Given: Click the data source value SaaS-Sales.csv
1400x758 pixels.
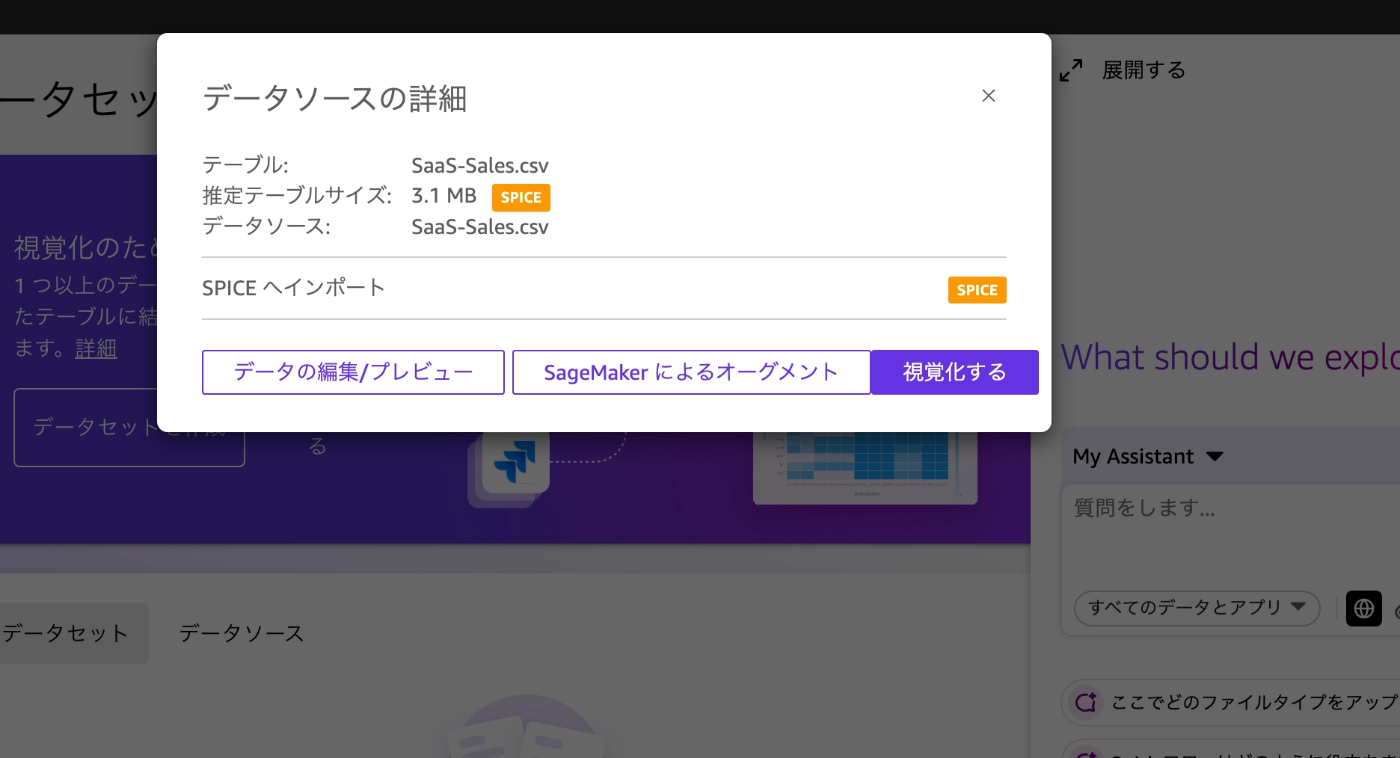Looking at the screenshot, I should [480, 227].
